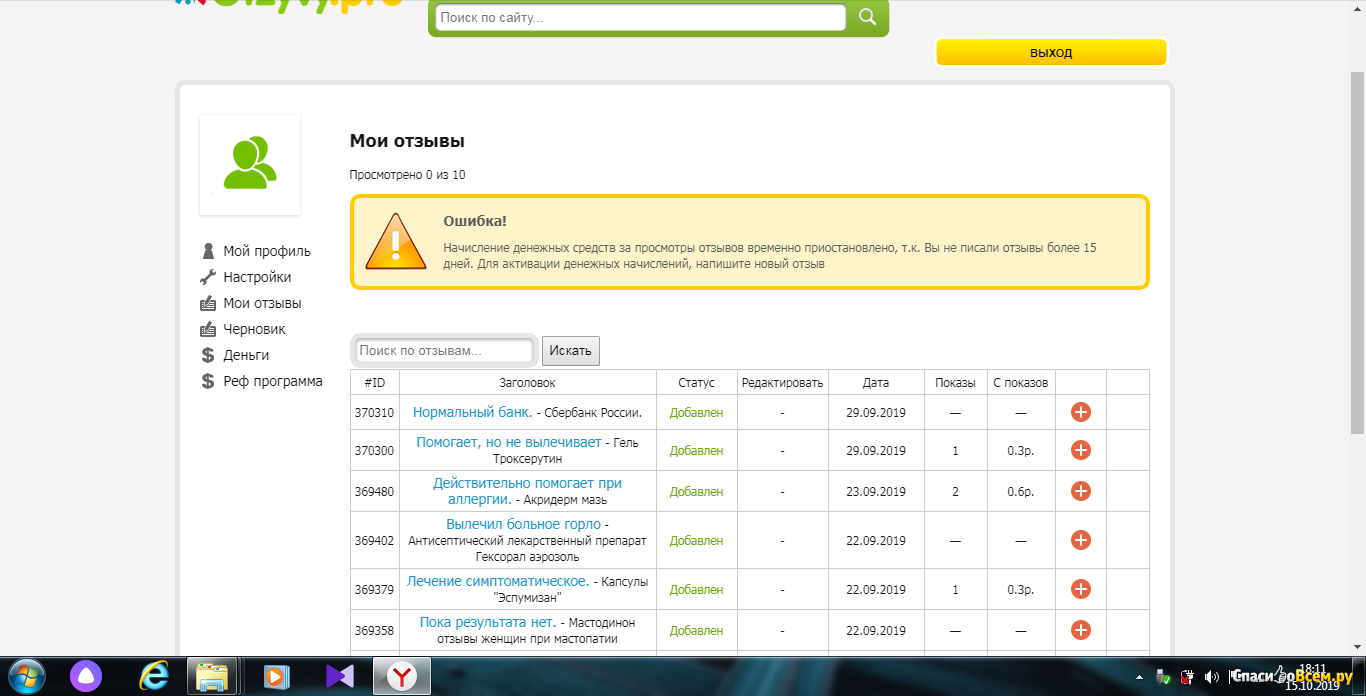Click the green magnifier search icon
Screen dimensions: 1366x696
[867, 17]
